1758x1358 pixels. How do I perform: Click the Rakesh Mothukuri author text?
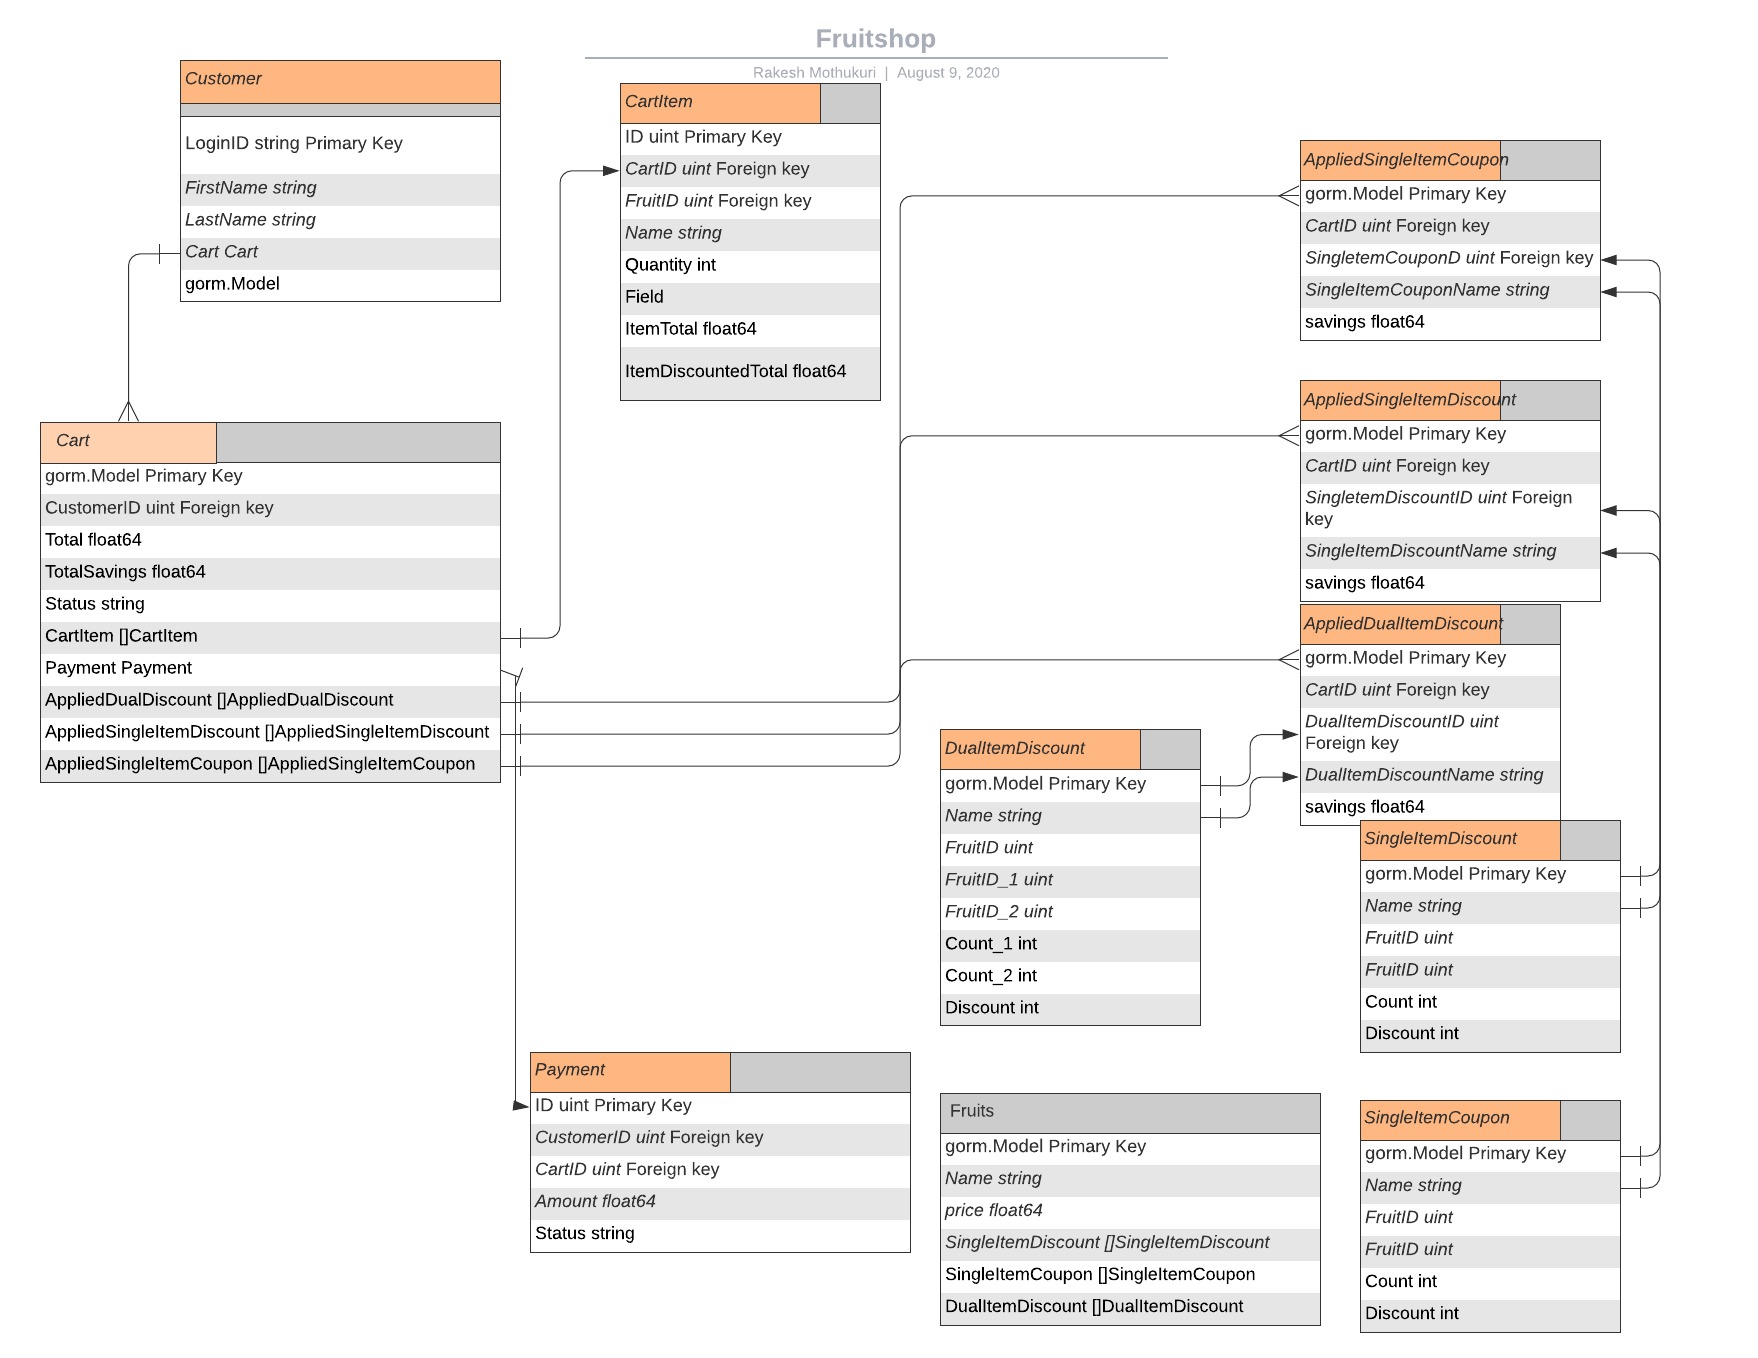(x=815, y=72)
